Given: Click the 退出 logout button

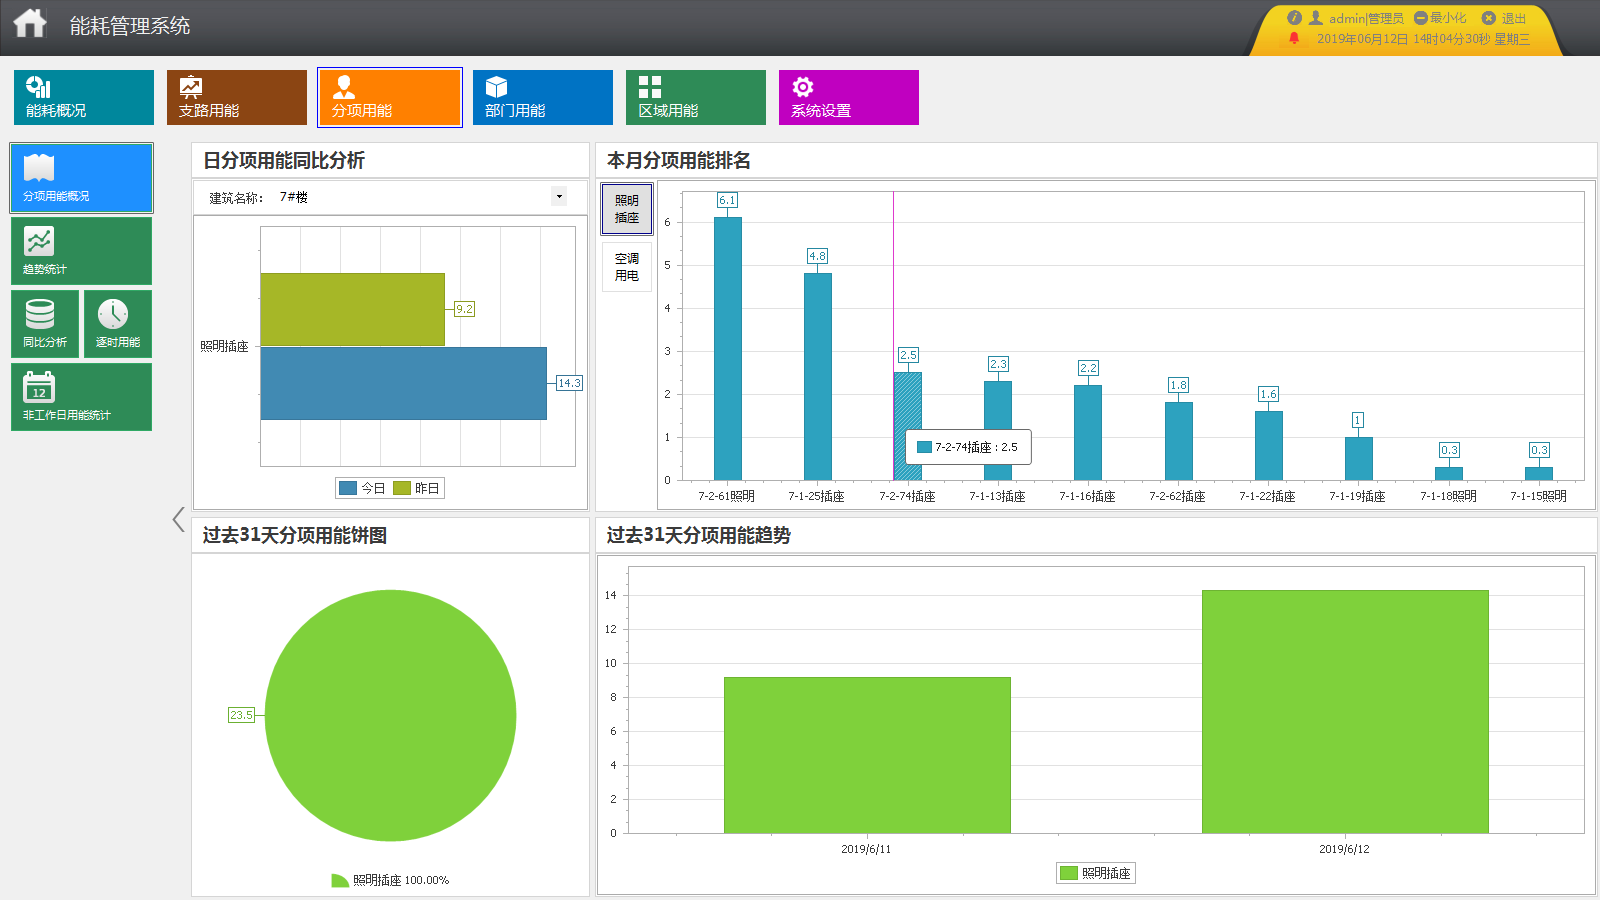Looking at the screenshot, I should point(1504,18).
